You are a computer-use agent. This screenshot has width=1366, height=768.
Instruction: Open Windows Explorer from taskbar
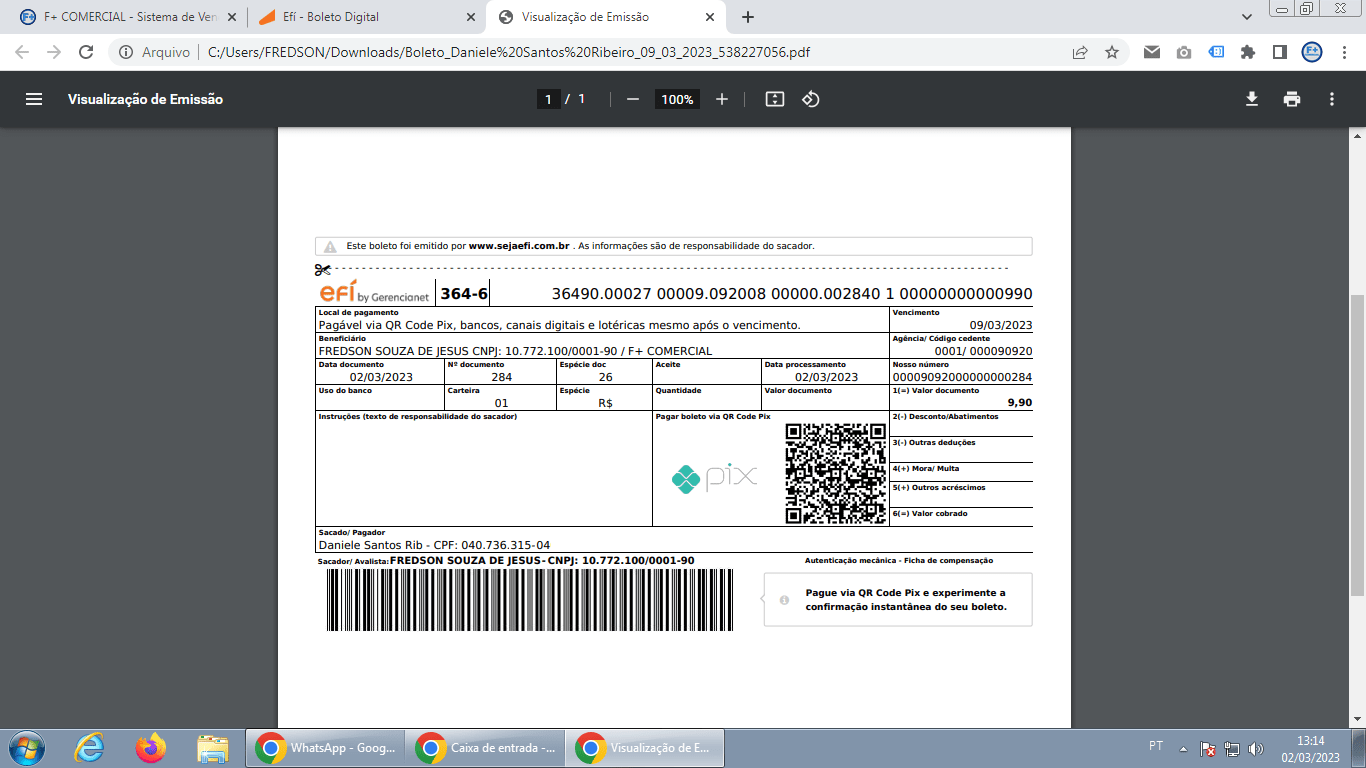pos(213,748)
